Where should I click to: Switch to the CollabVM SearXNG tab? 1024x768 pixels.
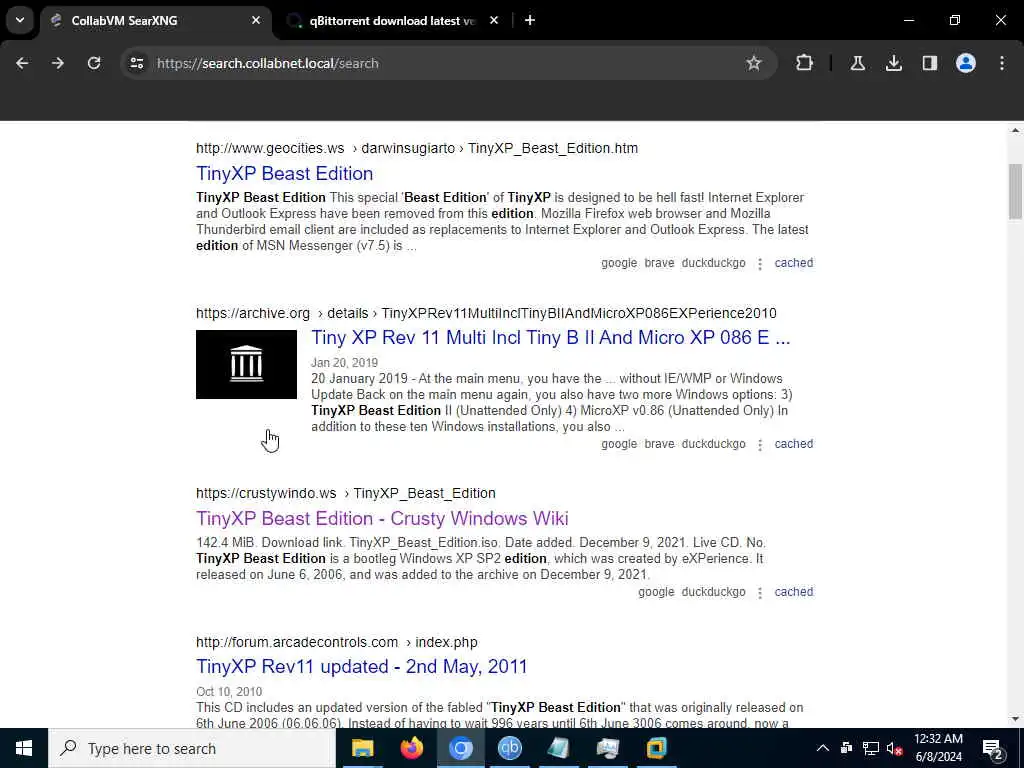155,20
